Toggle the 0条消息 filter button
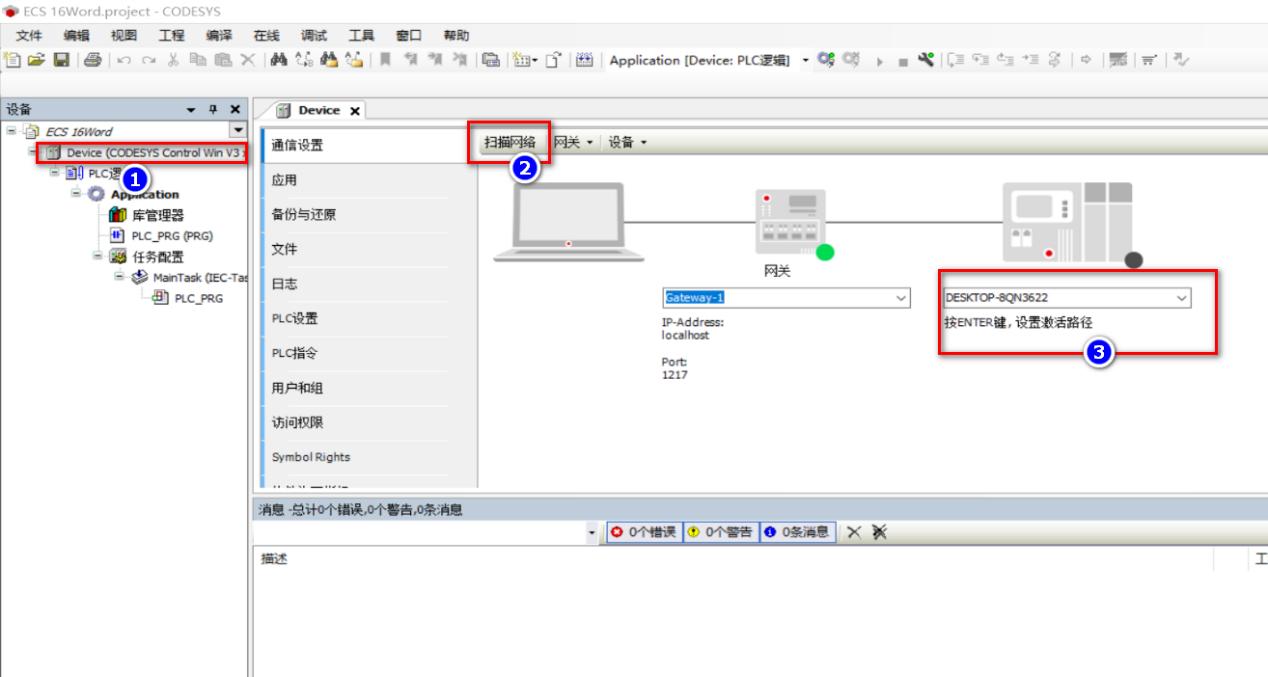This screenshot has height=677, width=1268. (797, 532)
